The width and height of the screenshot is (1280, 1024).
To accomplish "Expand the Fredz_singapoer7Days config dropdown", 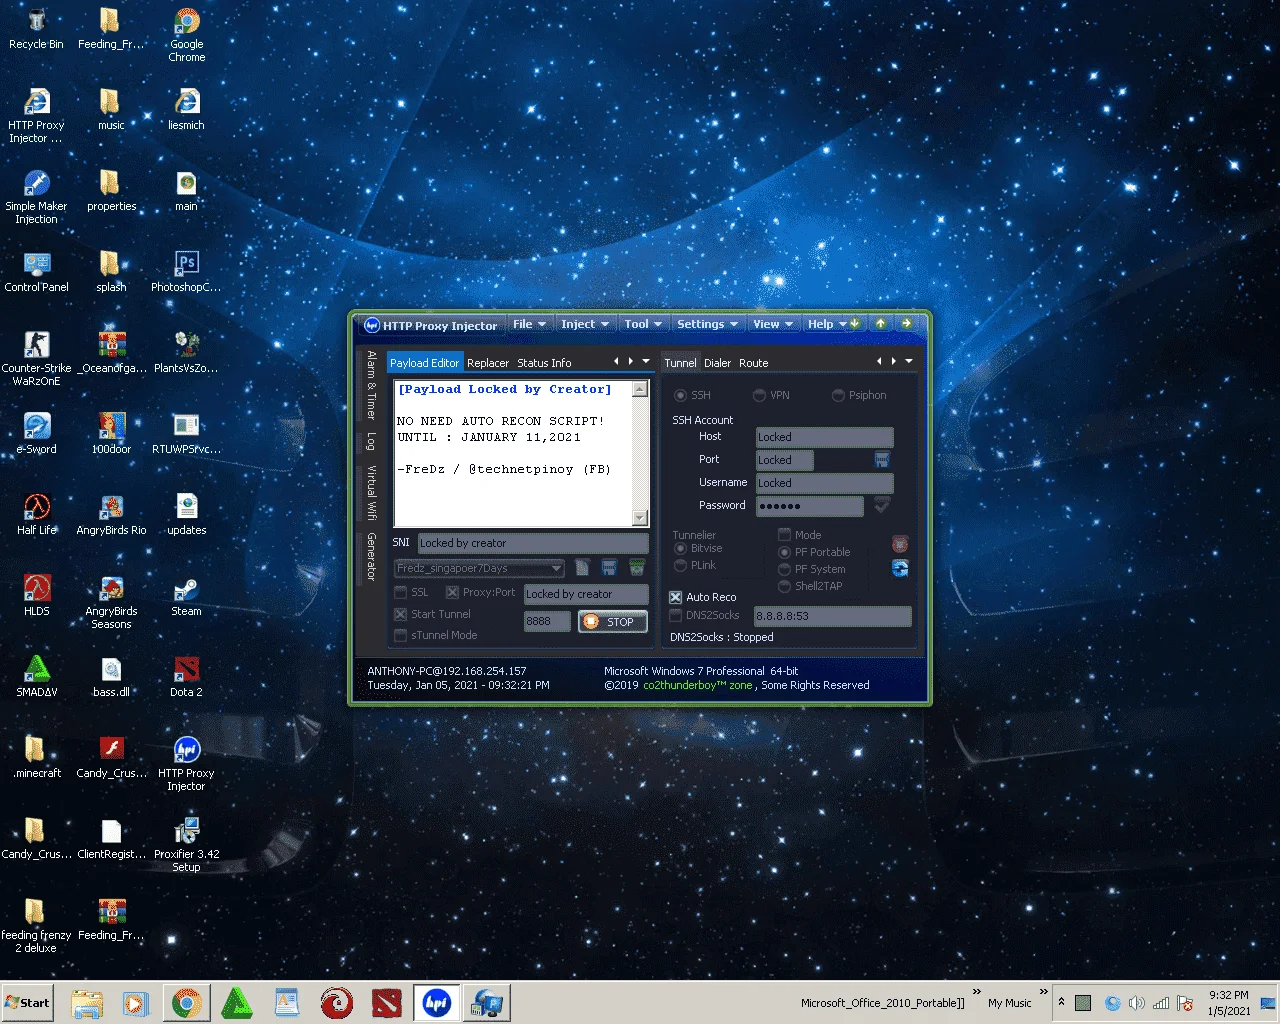I will click(x=557, y=568).
